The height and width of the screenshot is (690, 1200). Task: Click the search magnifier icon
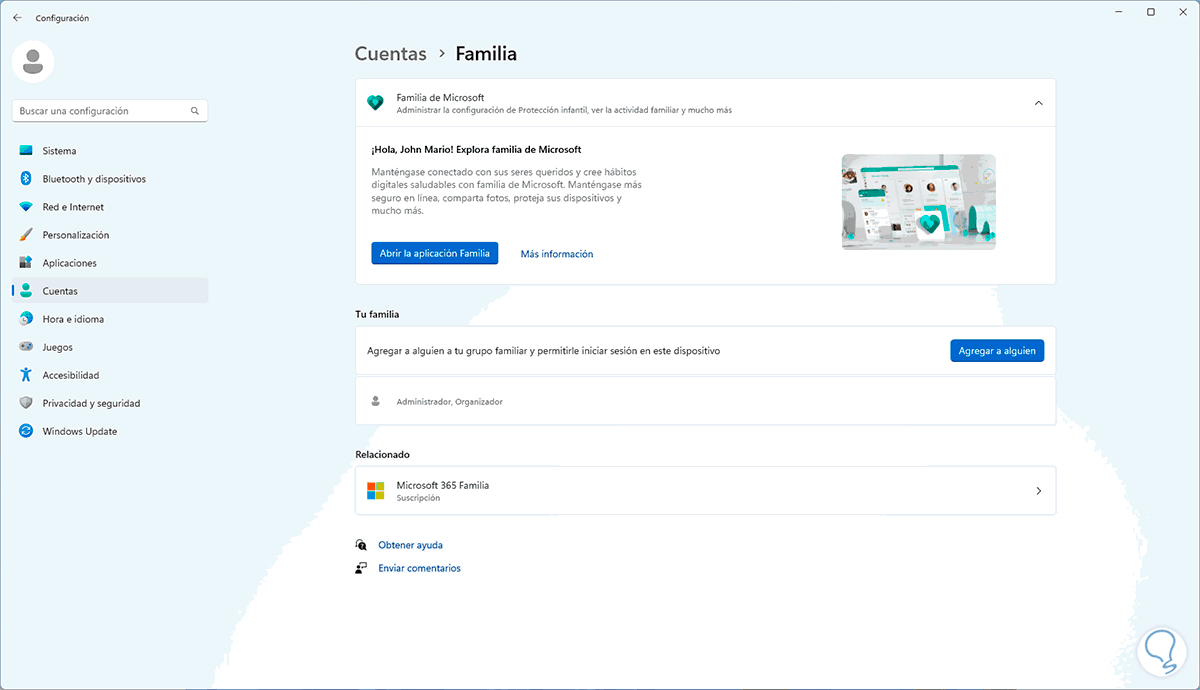pos(195,111)
